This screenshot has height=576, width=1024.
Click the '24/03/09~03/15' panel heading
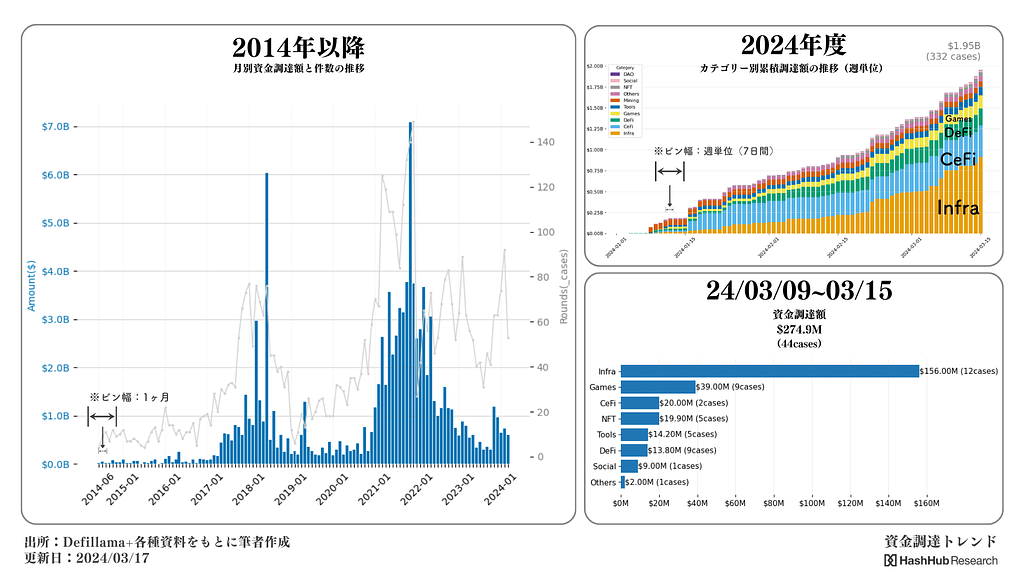pos(798,291)
